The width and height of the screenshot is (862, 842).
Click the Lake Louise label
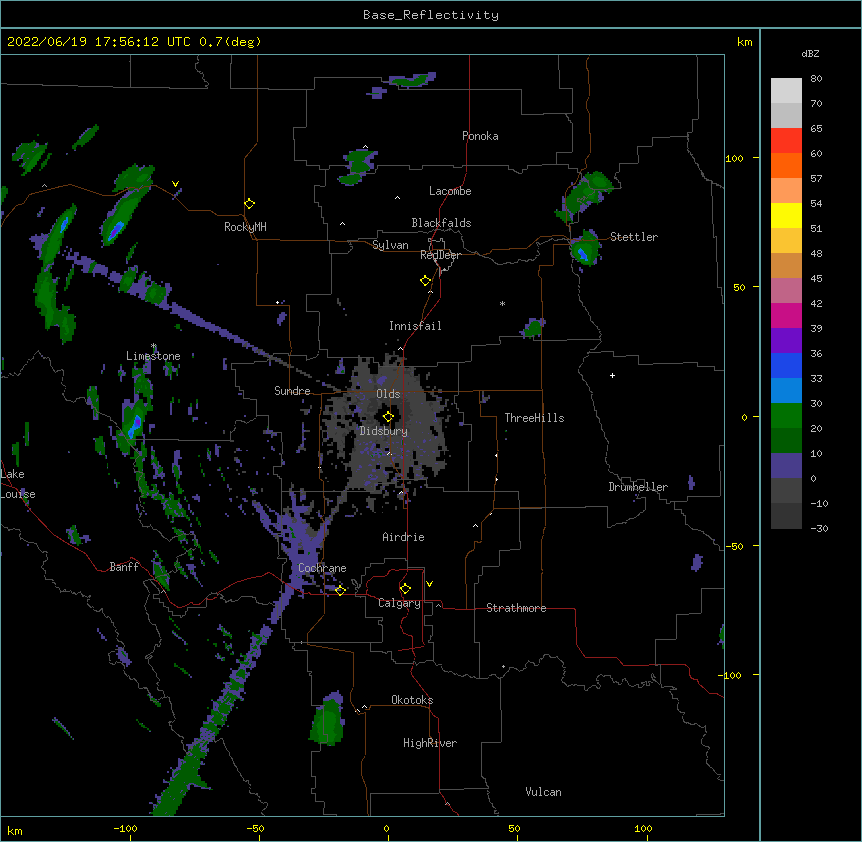point(18,484)
